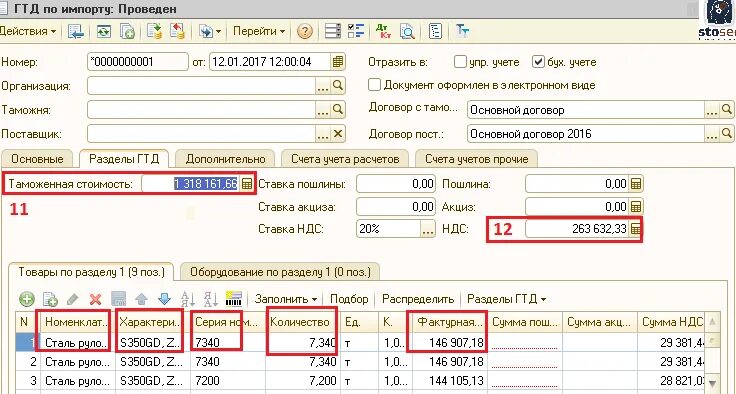Screen dimensions: 736x394
Task: Enable the упр. учете checkbox
Action: 460,62
